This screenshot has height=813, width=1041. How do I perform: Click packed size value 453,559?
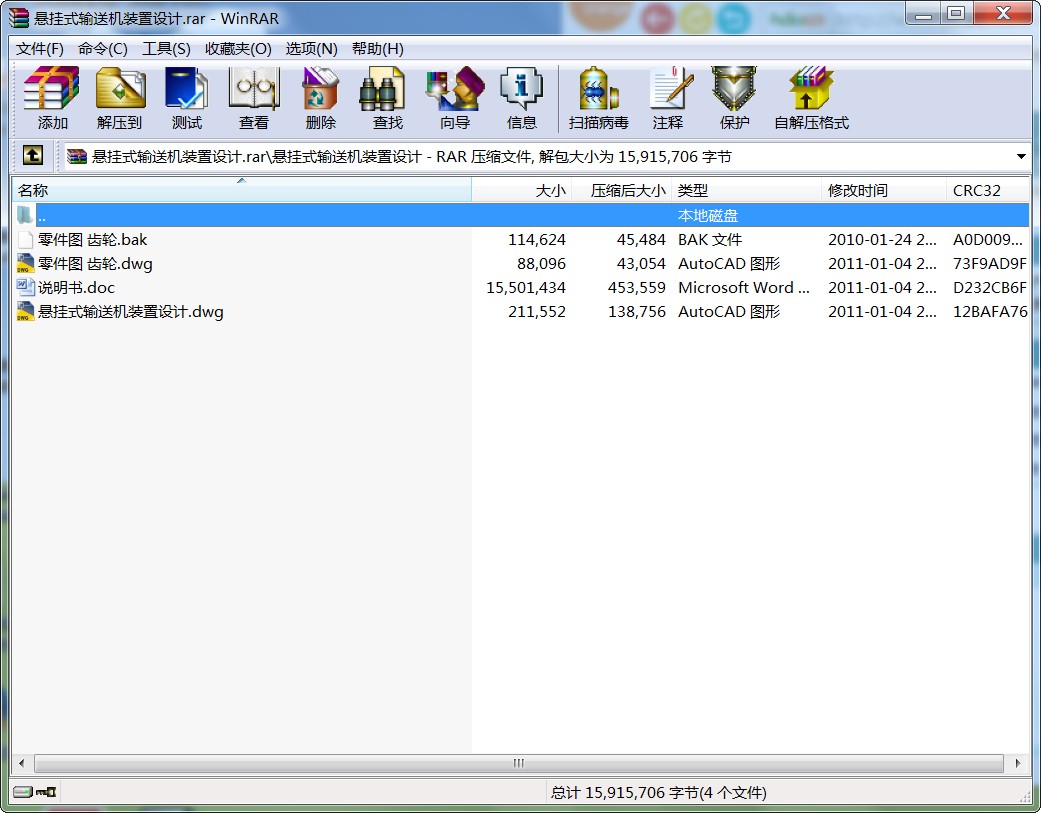(637, 287)
